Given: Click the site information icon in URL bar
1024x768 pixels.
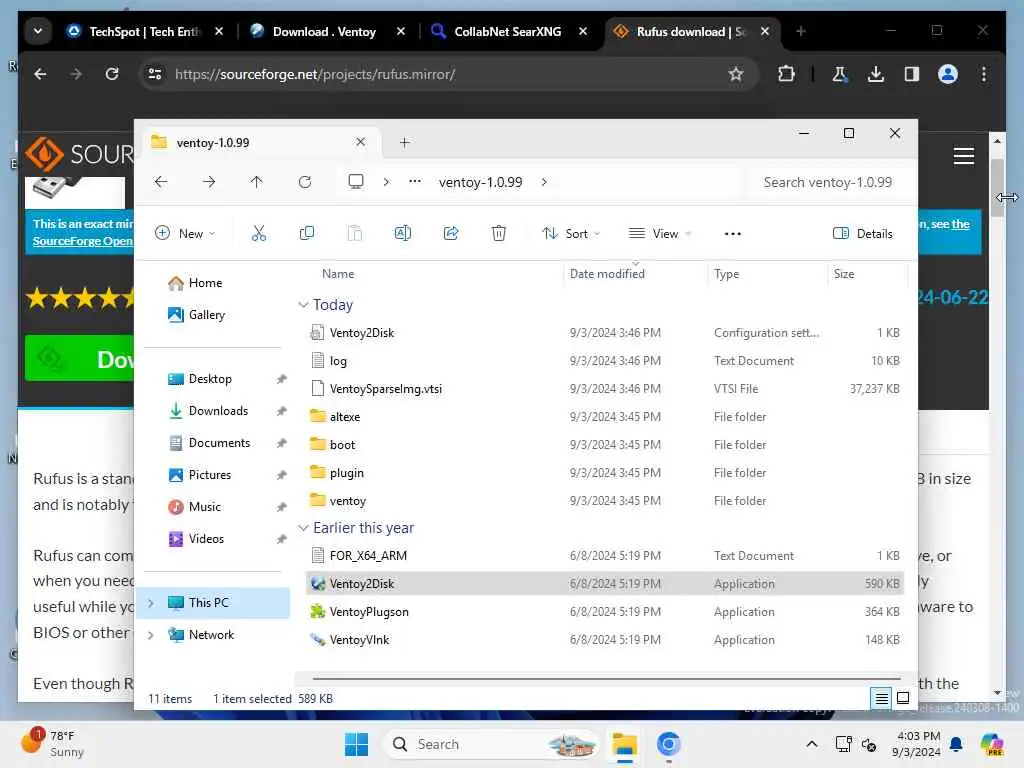Looking at the screenshot, I should [x=155, y=74].
